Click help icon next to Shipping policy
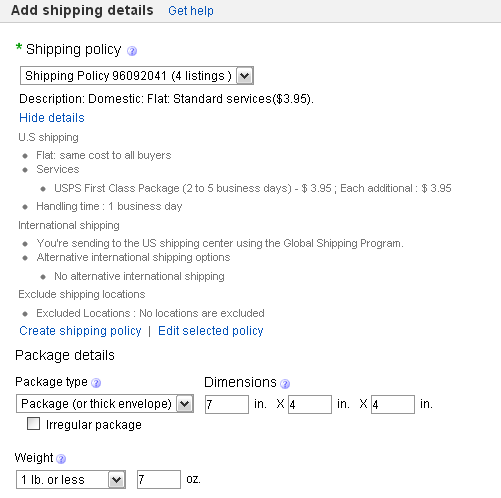This screenshot has width=501, height=498. click(x=132, y=51)
